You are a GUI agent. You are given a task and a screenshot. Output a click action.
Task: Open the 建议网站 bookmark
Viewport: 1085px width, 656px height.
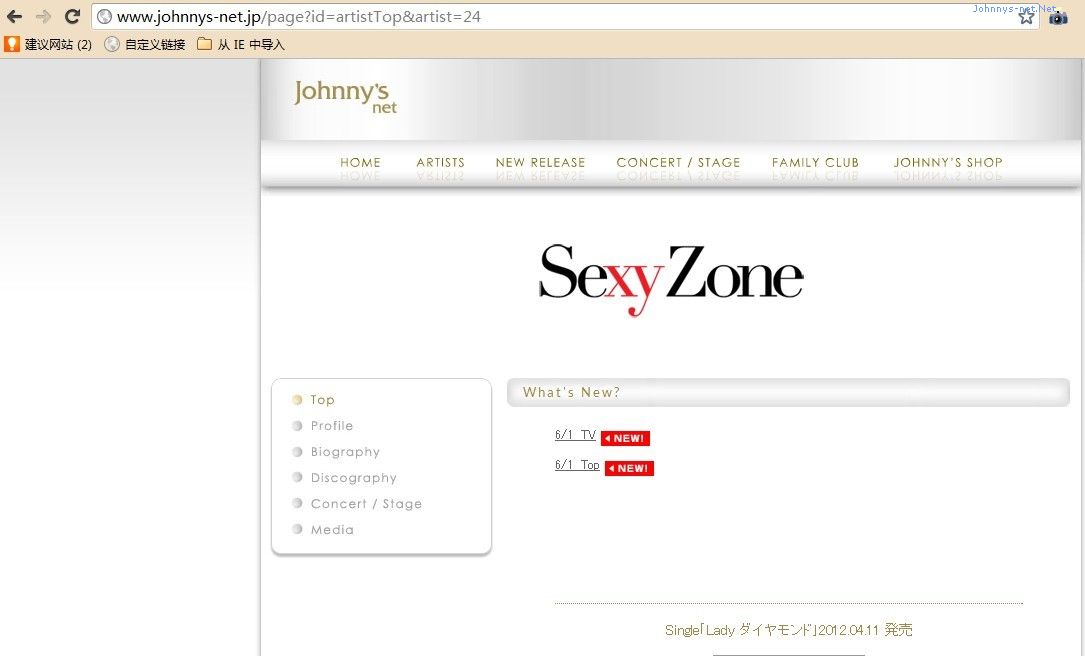coord(49,44)
